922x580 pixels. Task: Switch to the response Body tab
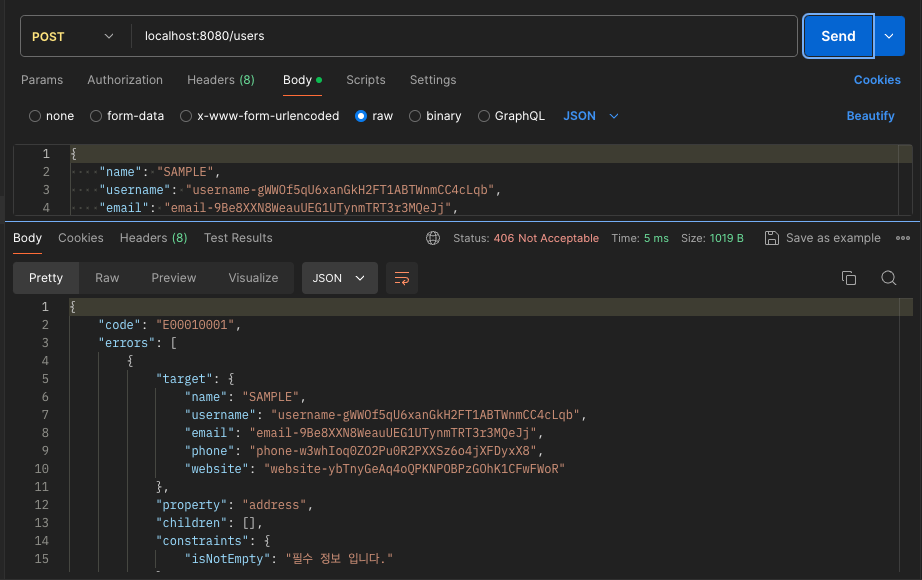point(27,238)
